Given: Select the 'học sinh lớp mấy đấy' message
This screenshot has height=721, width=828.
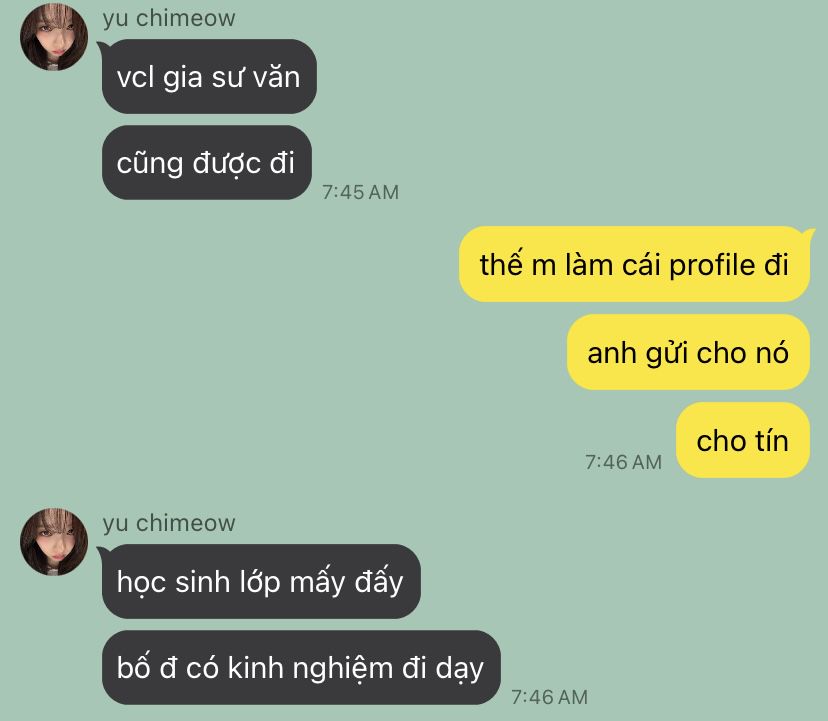Looking at the screenshot, I should (261, 582).
